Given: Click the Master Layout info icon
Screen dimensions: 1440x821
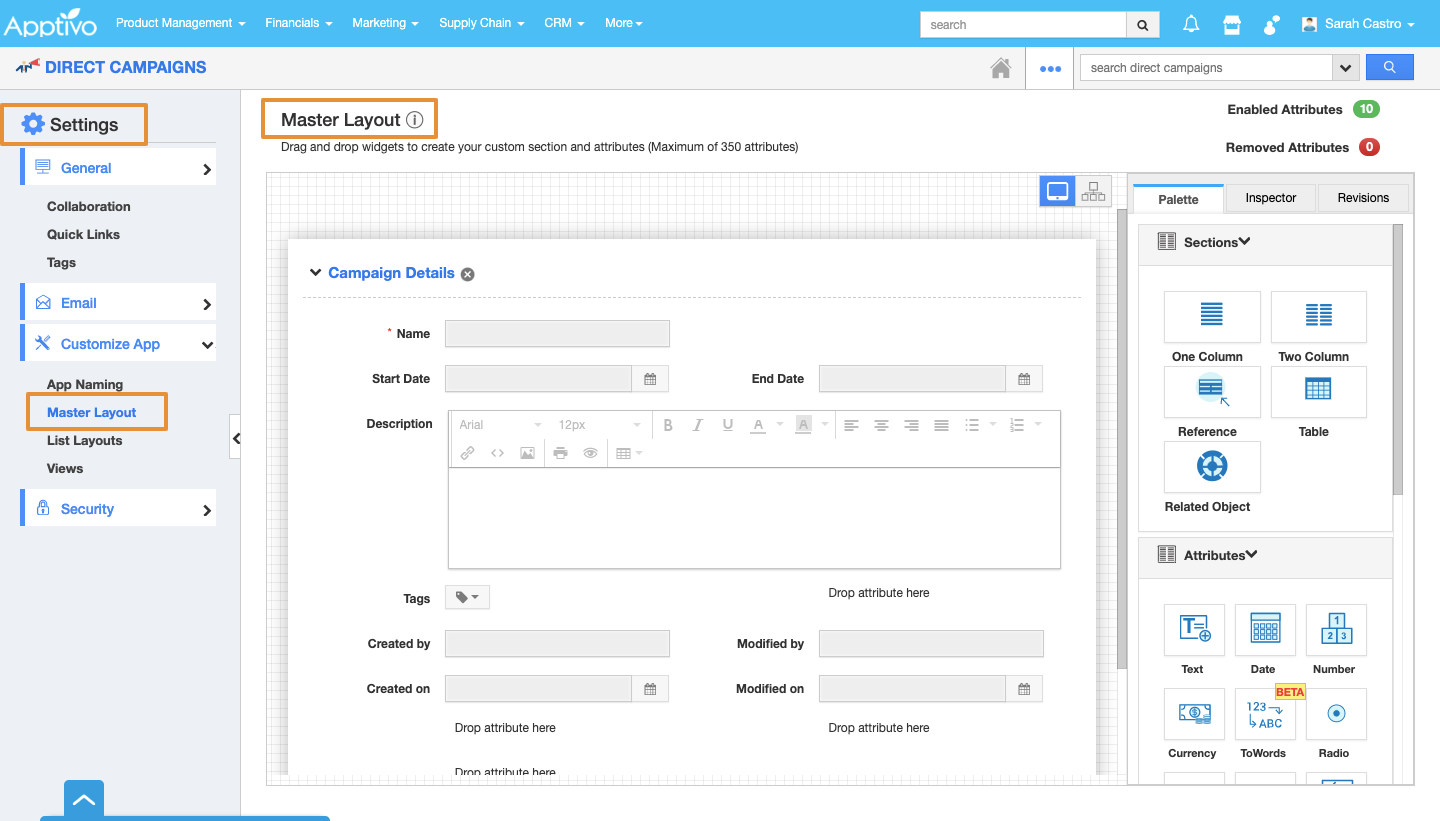Looking at the screenshot, I should pos(415,120).
